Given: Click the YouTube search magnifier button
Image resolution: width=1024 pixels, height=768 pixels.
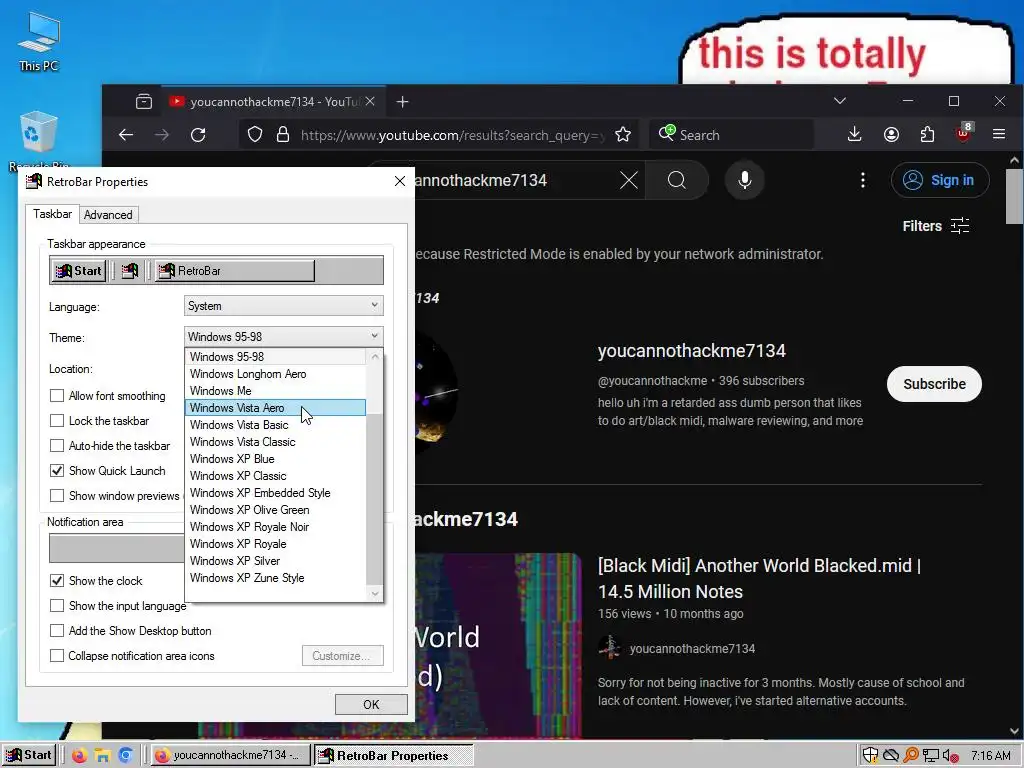Looking at the screenshot, I should [677, 180].
